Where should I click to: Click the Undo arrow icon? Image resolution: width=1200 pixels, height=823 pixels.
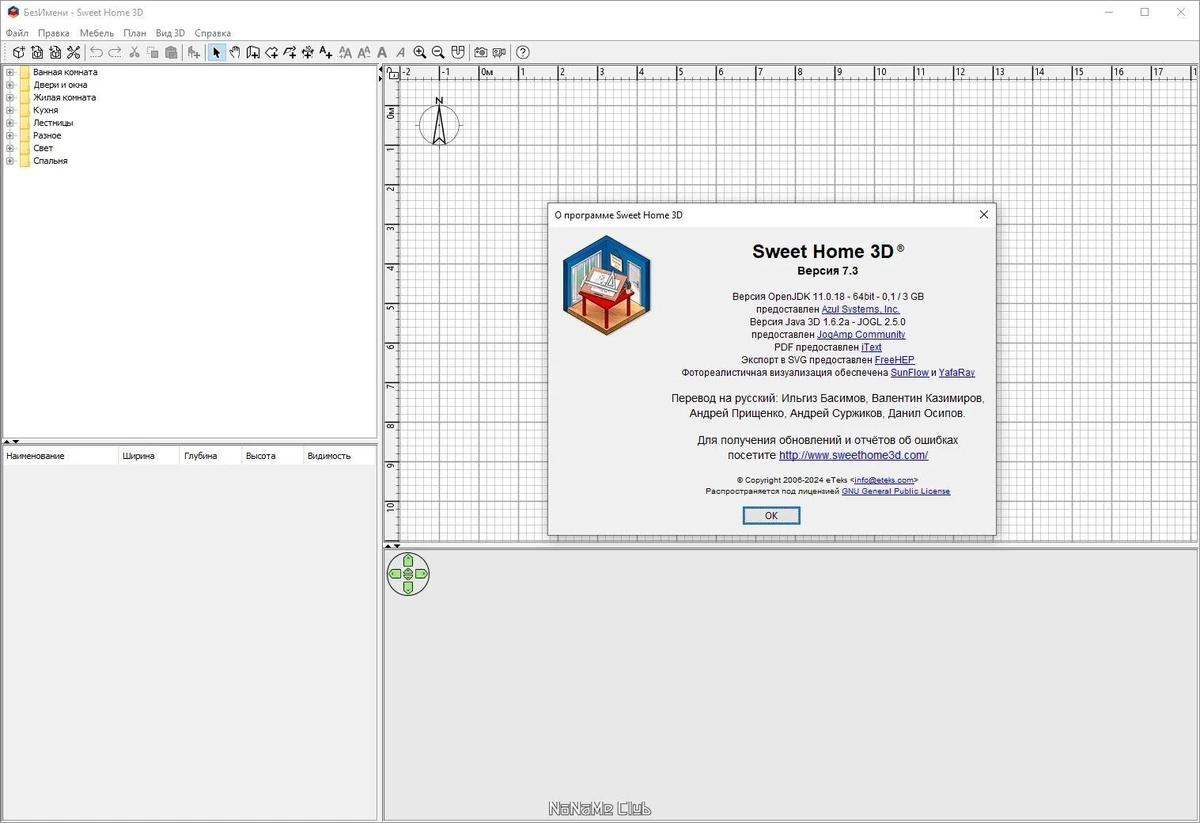[x=96, y=52]
